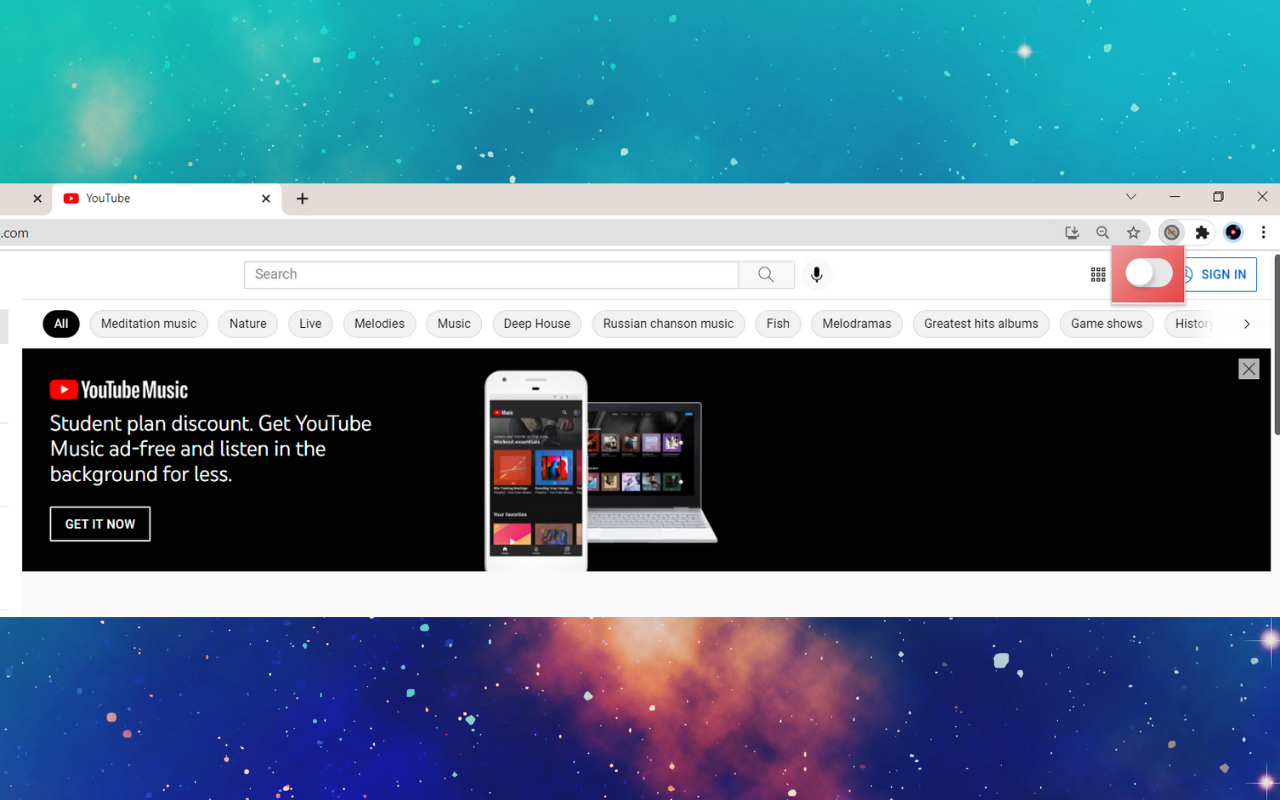Filter by Greatest hits albums chip
The width and height of the screenshot is (1280, 800).
click(x=981, y=324)
